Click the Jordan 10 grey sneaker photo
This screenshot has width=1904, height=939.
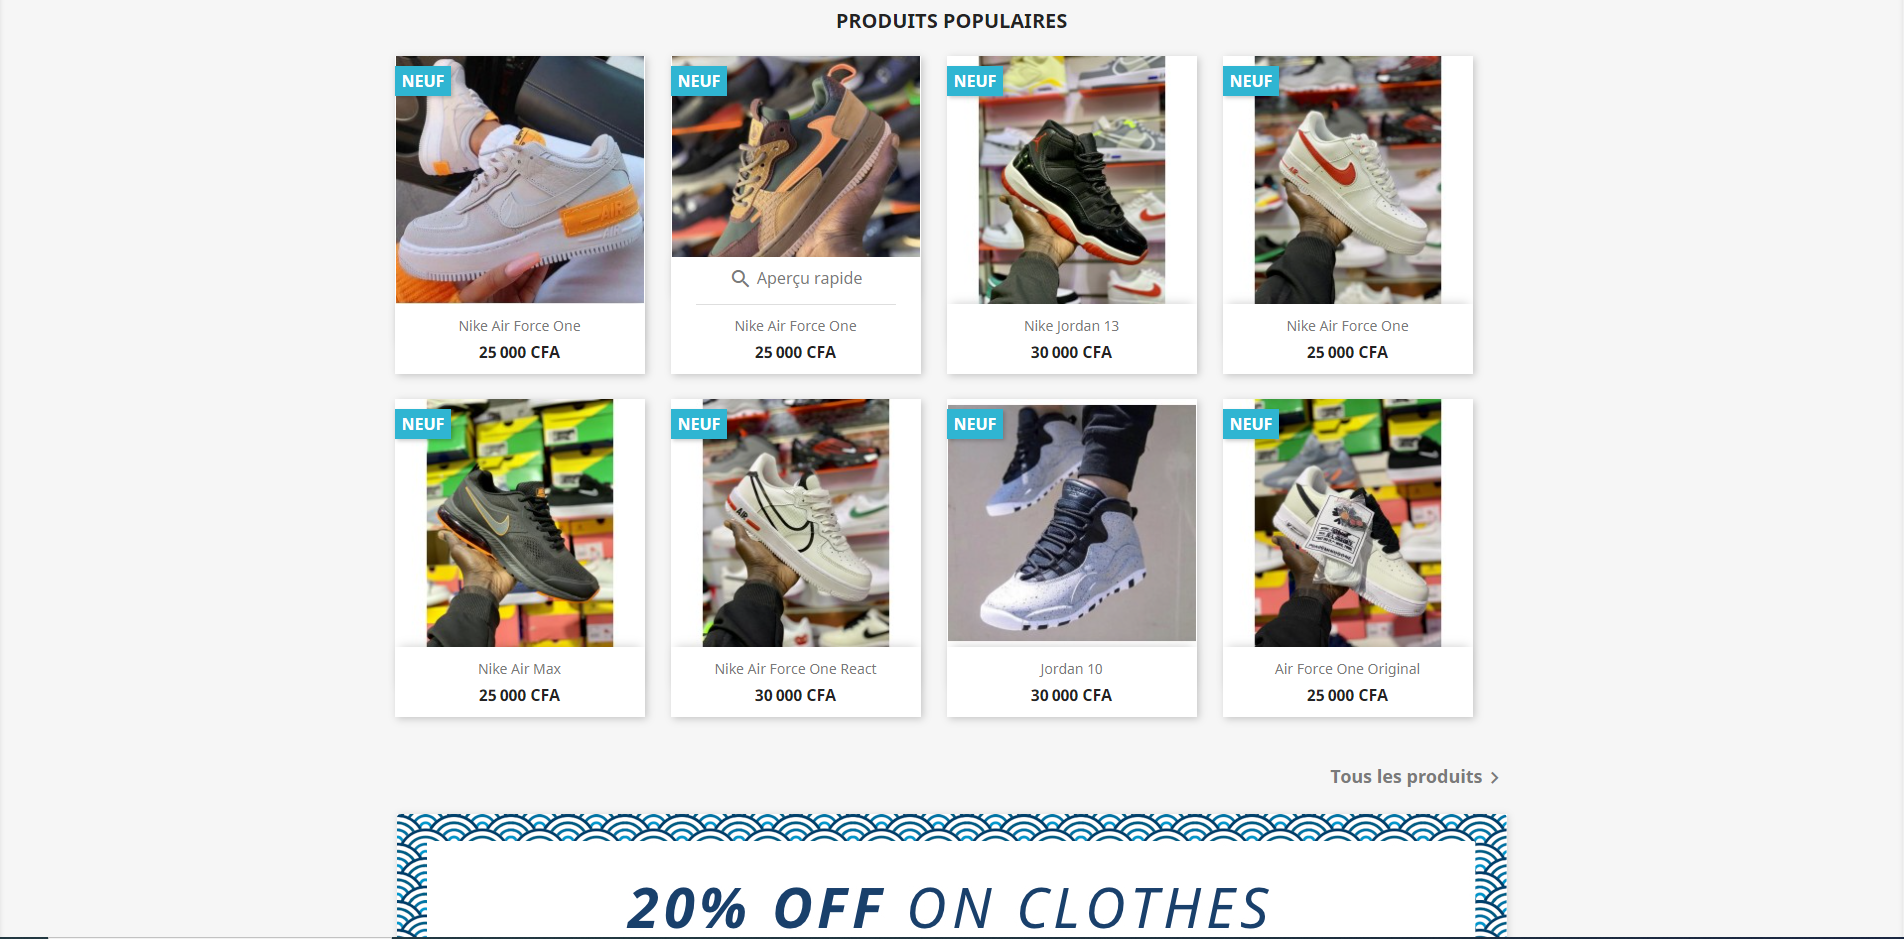pos(1071,523)
